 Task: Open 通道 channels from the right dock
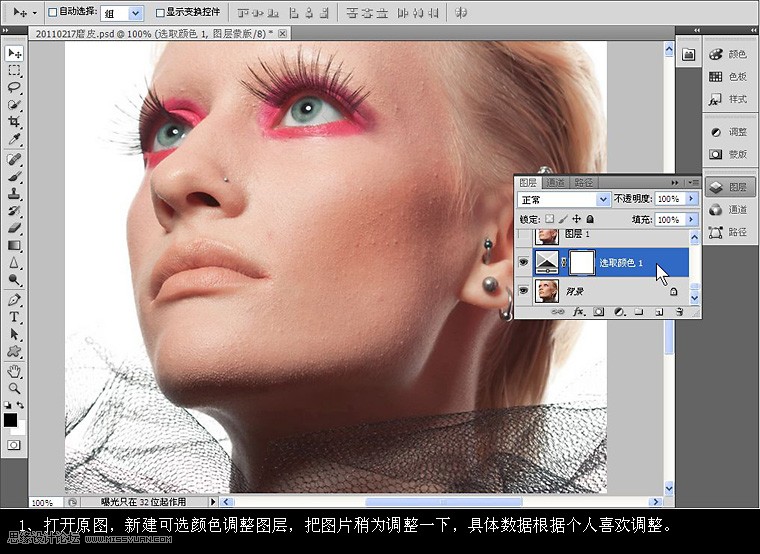729,209
